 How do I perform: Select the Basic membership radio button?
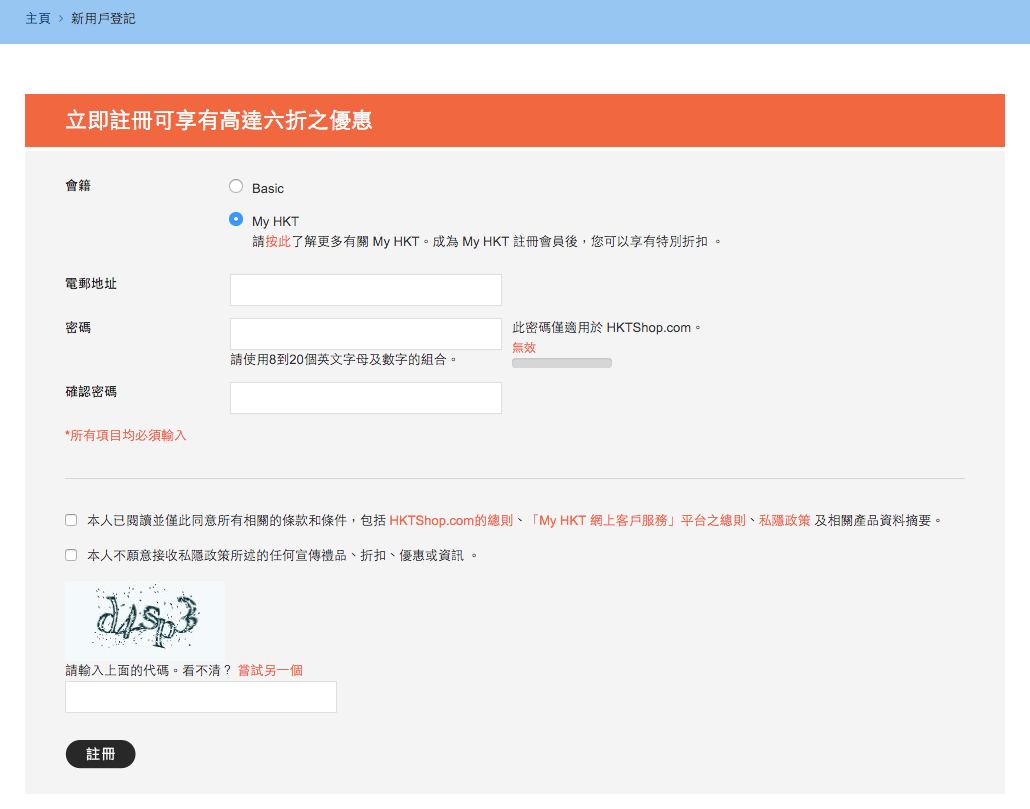tap(236, 186)
